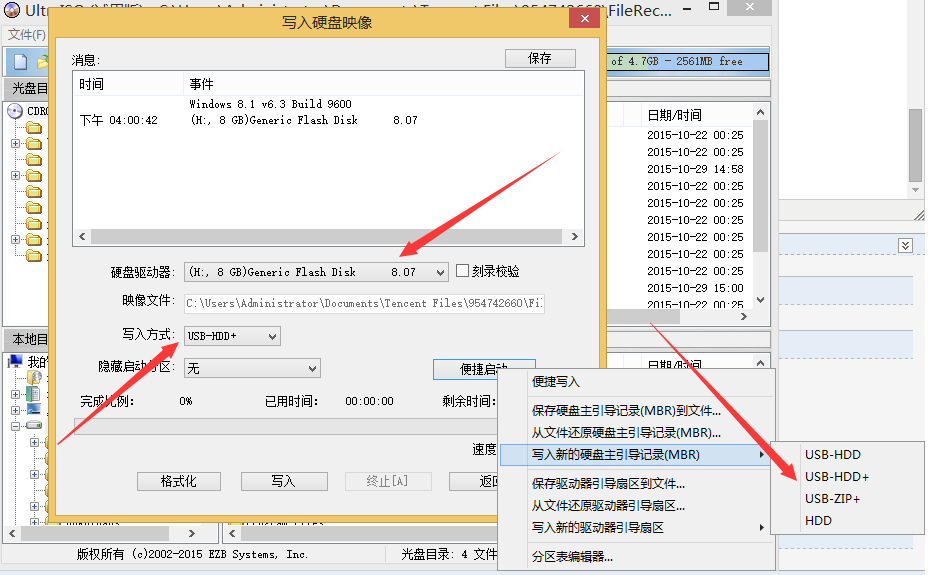Open the 硬盘驱动器 drive dropdown
Screen dimensions: 933x575
tap(441, 272)
